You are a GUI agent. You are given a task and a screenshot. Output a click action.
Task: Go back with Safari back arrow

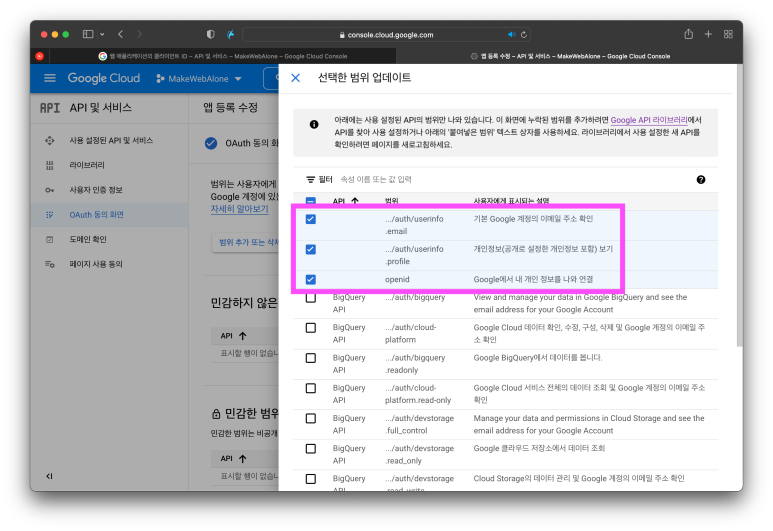point(120,34)
